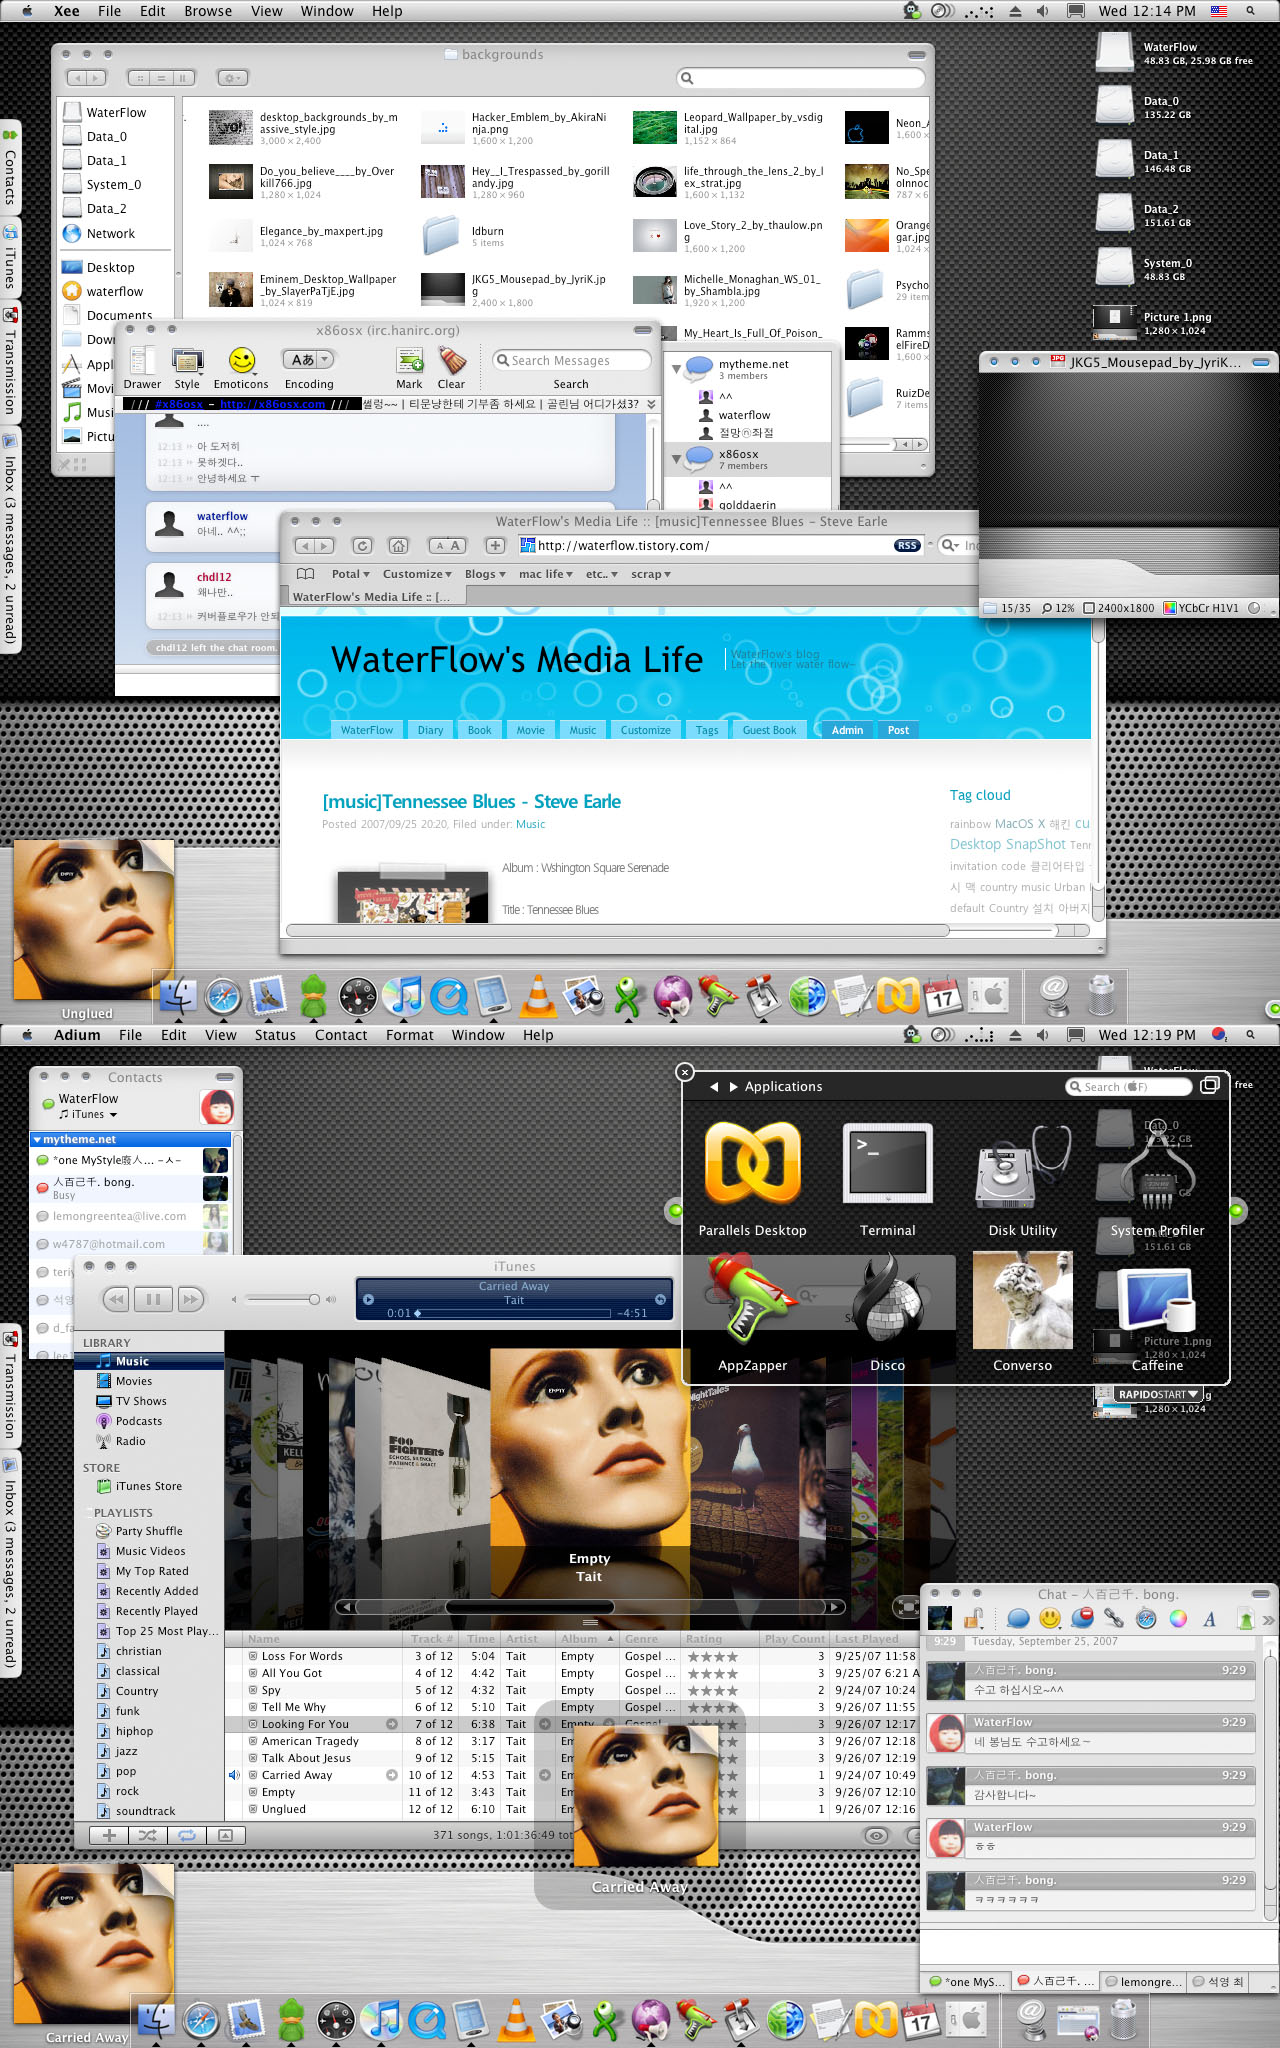Open the Browse menu in the Xee menu bar
1280x2048 pixels.
208,11
